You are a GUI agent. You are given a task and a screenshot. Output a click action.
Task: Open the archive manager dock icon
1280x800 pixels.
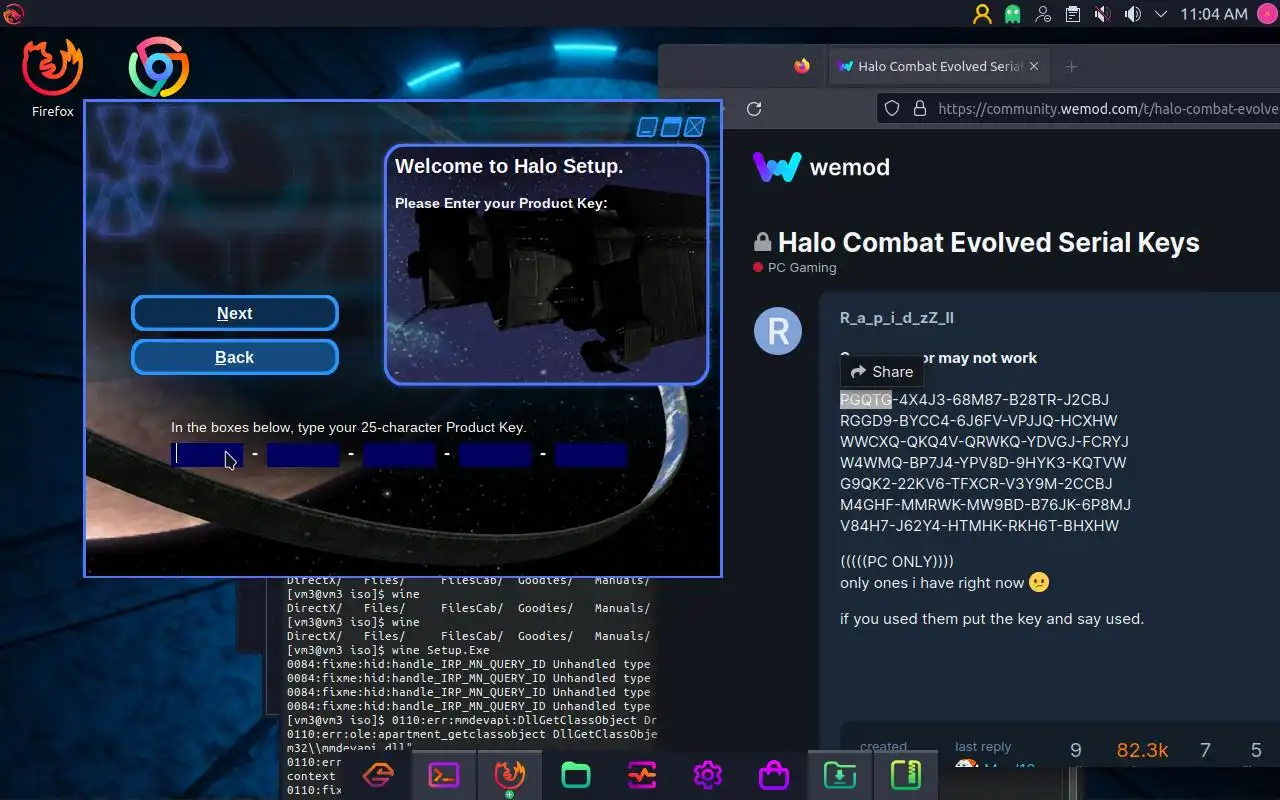tap(905, 775)
